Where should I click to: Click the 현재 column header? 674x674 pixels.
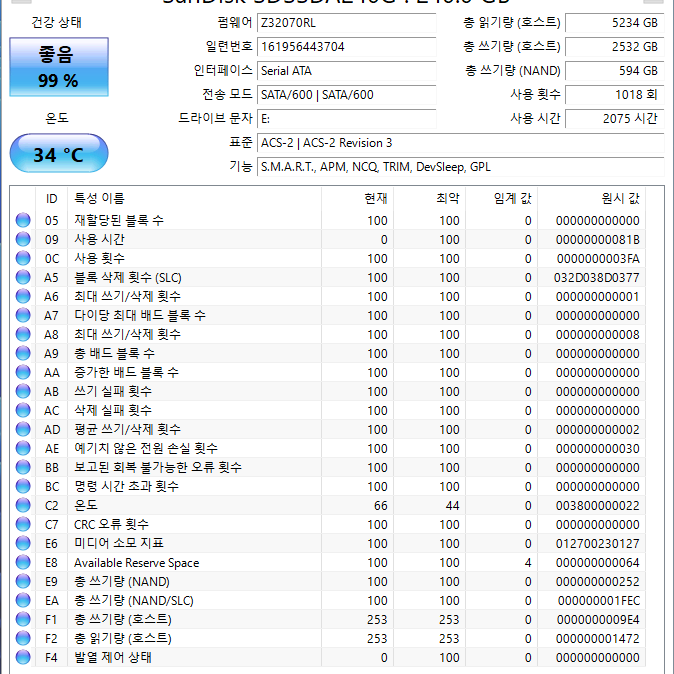click(358, 199)
